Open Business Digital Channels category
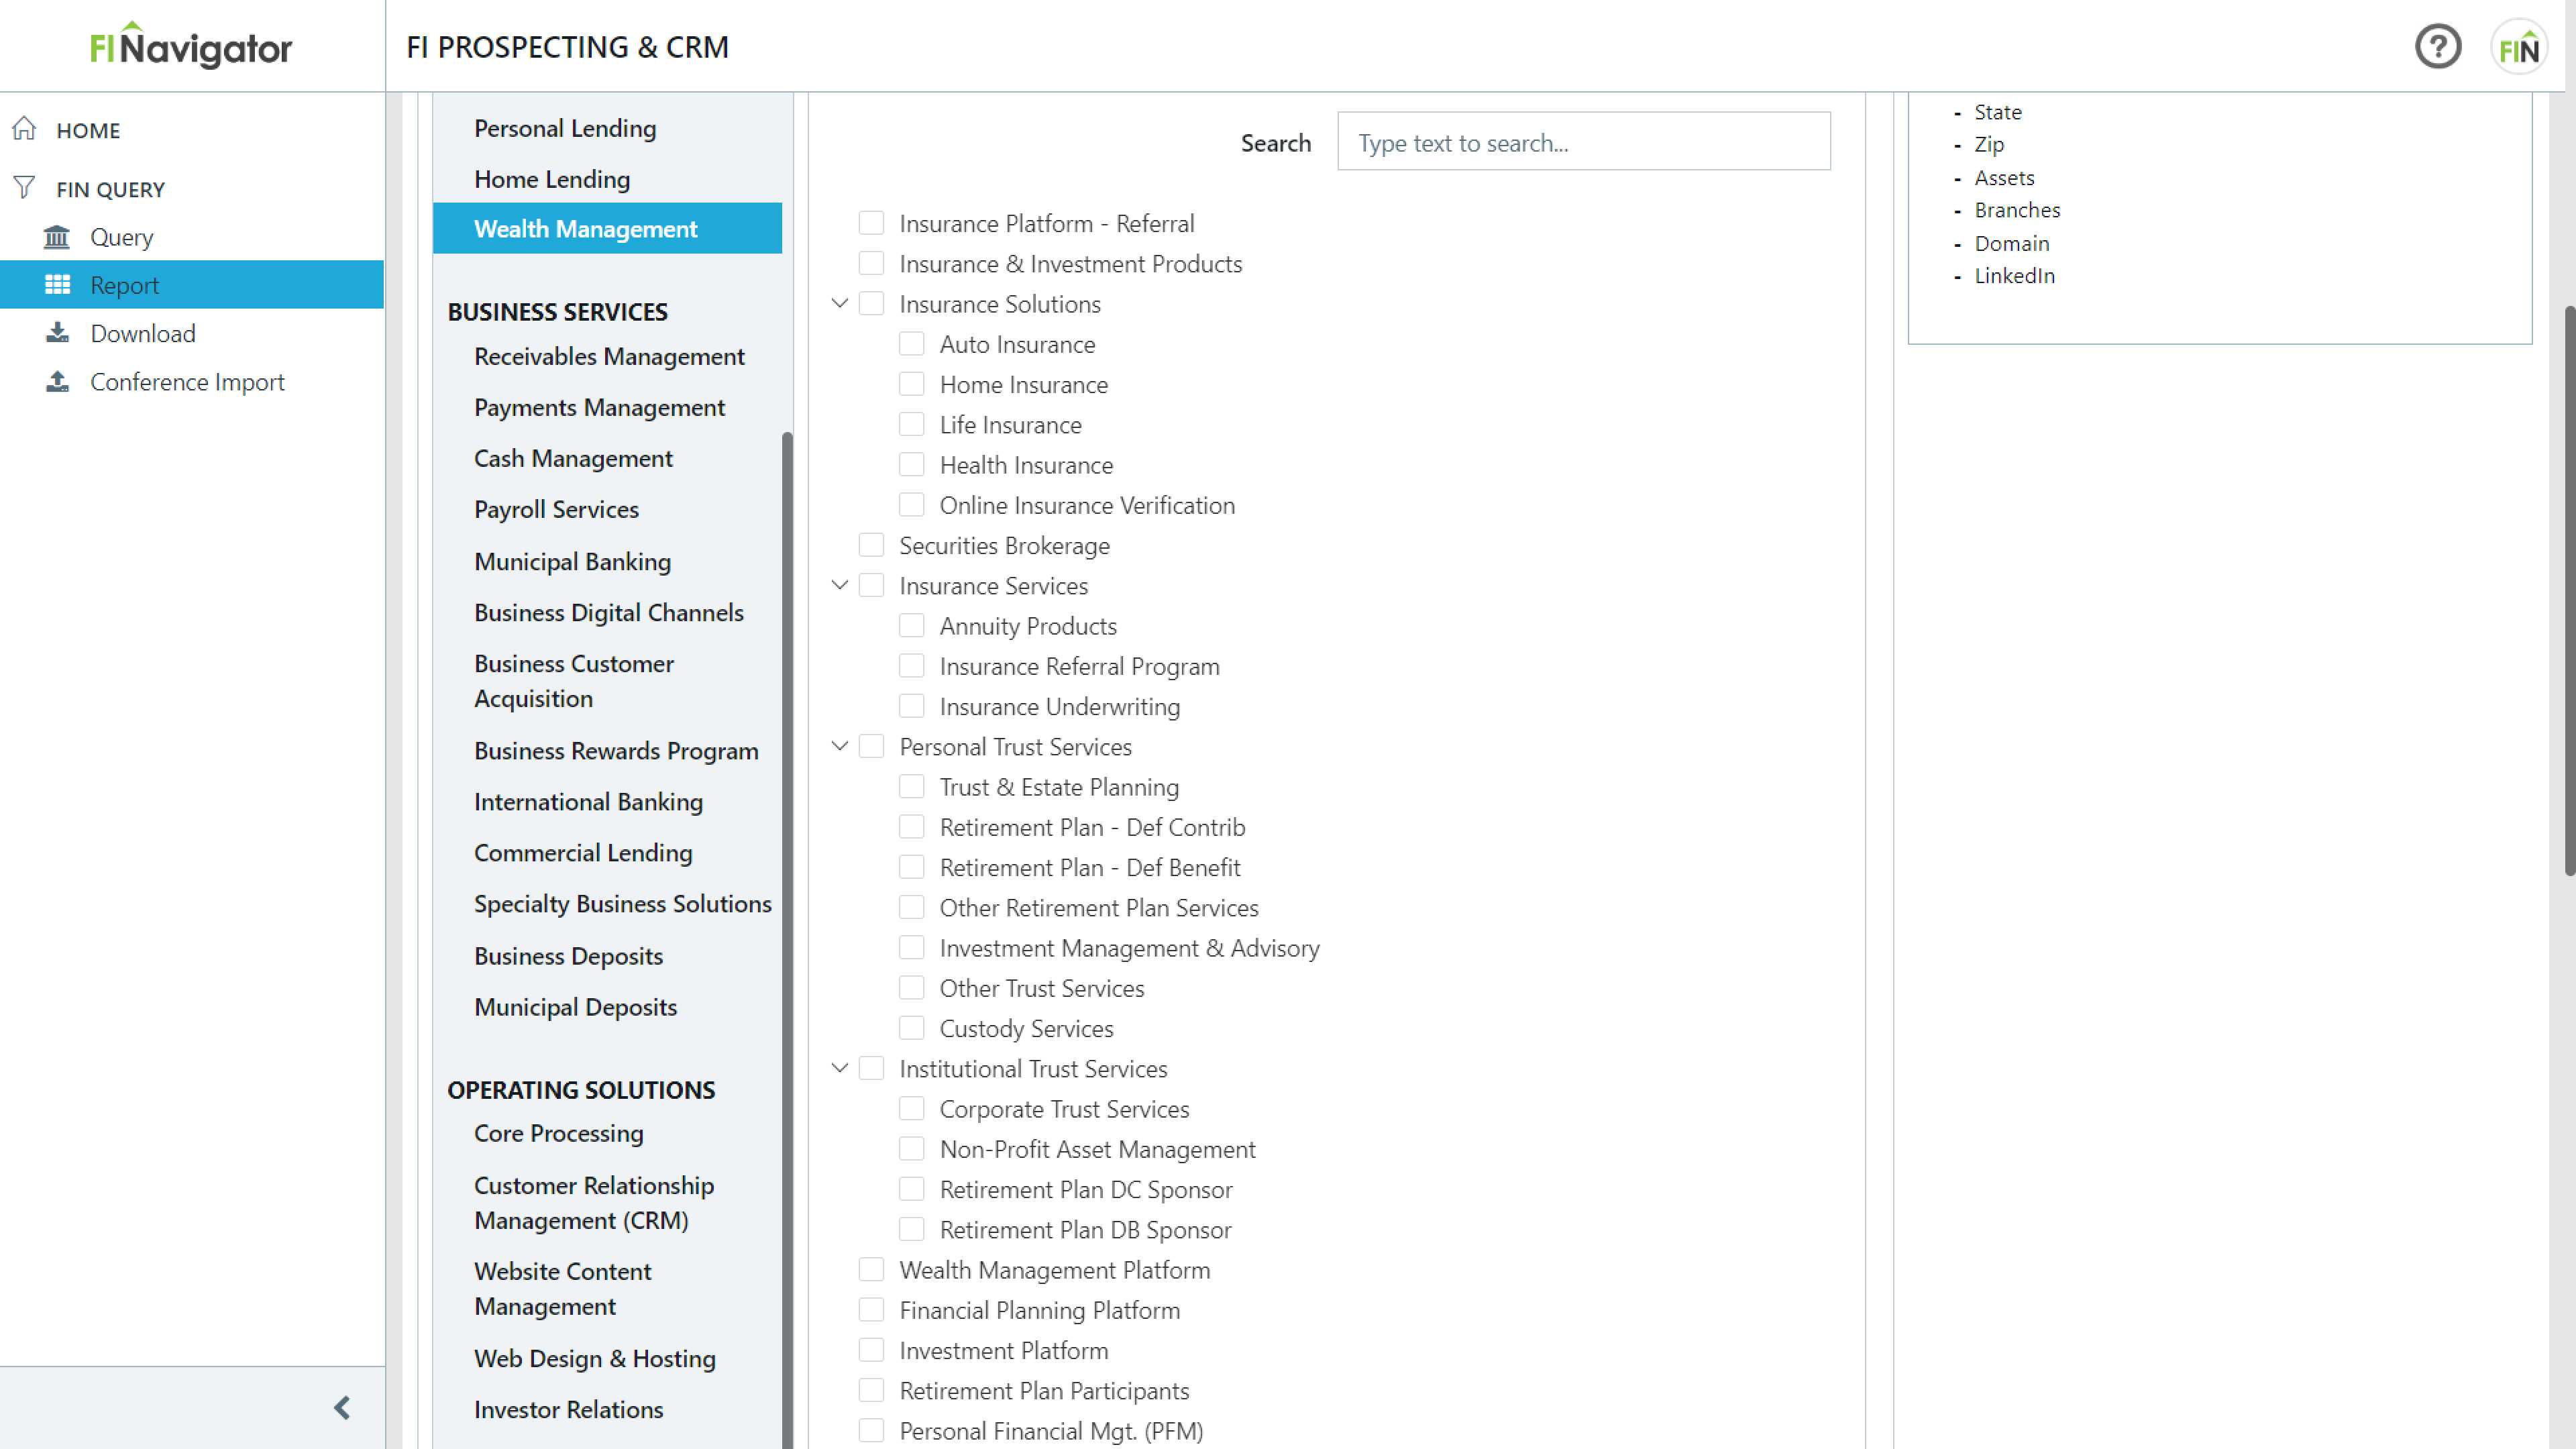This screenshot has width=2576, height=1449. [x=609, y=612]
